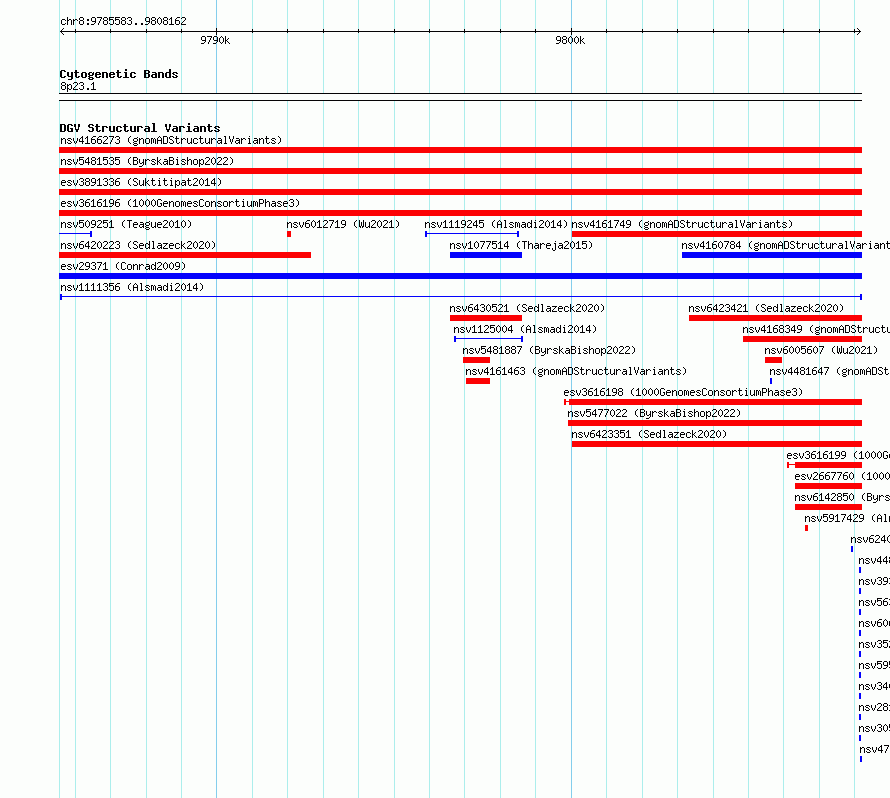Viewport: 890px width, 798px height.
Task: Select the esv29371 (Conrad2009) label
Action: pos(123,266)
